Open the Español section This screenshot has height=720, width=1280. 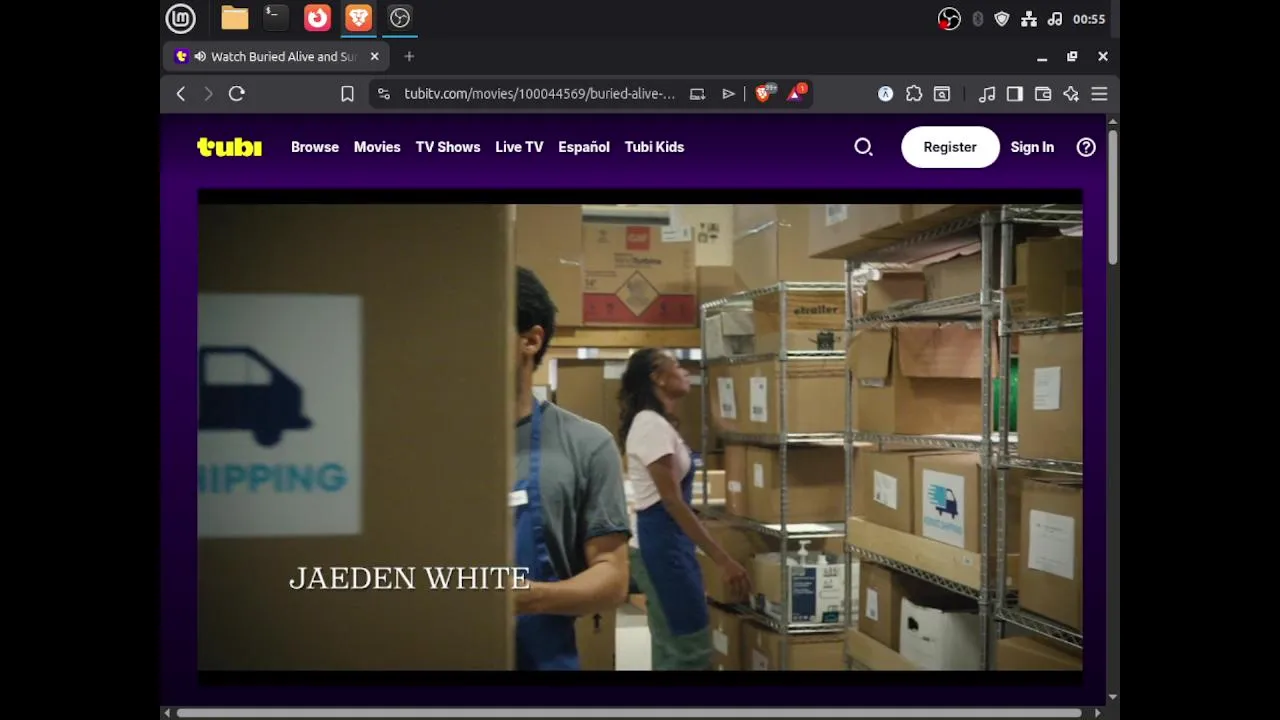[584, 147]
